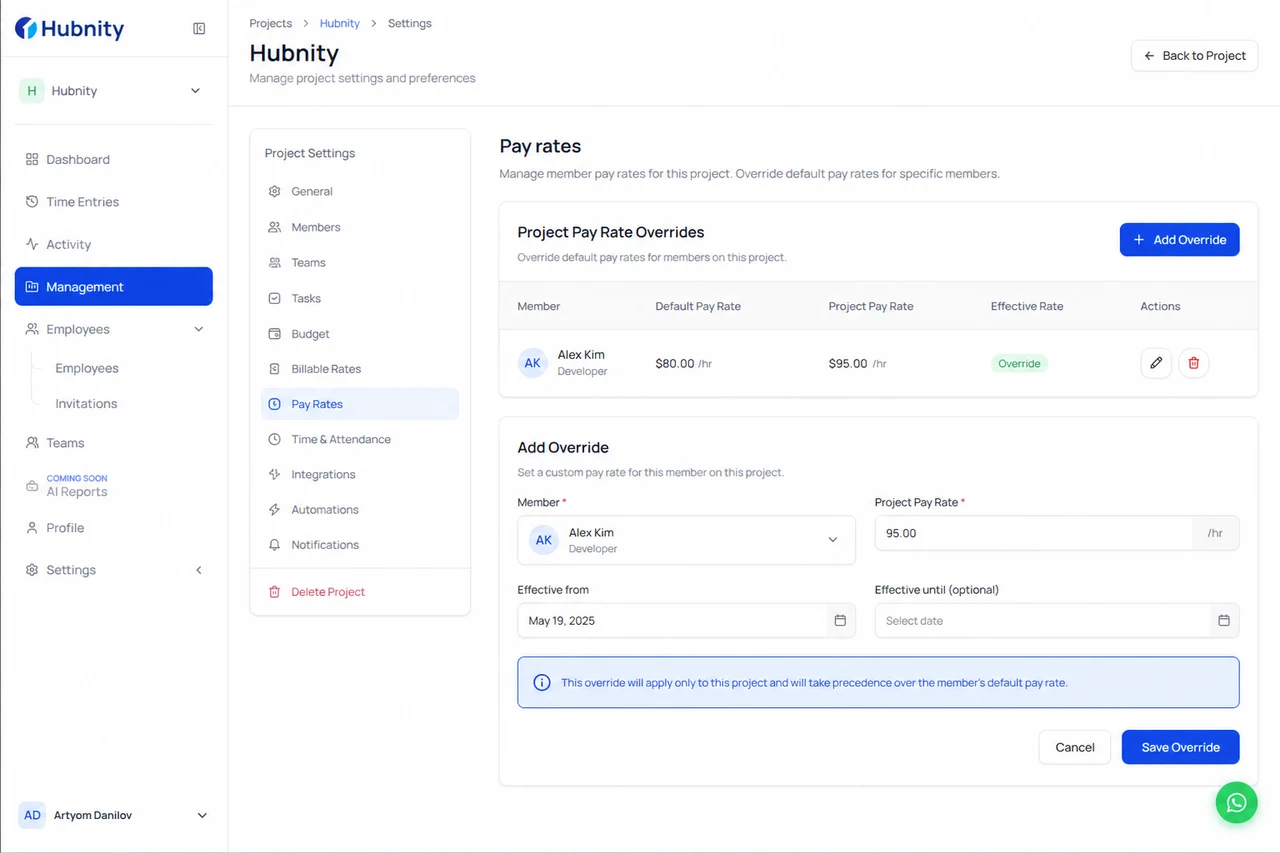This screenshot has height=853, width=1280.
Task: Click the Projects breadcrumb link
Action: point(271,23)
